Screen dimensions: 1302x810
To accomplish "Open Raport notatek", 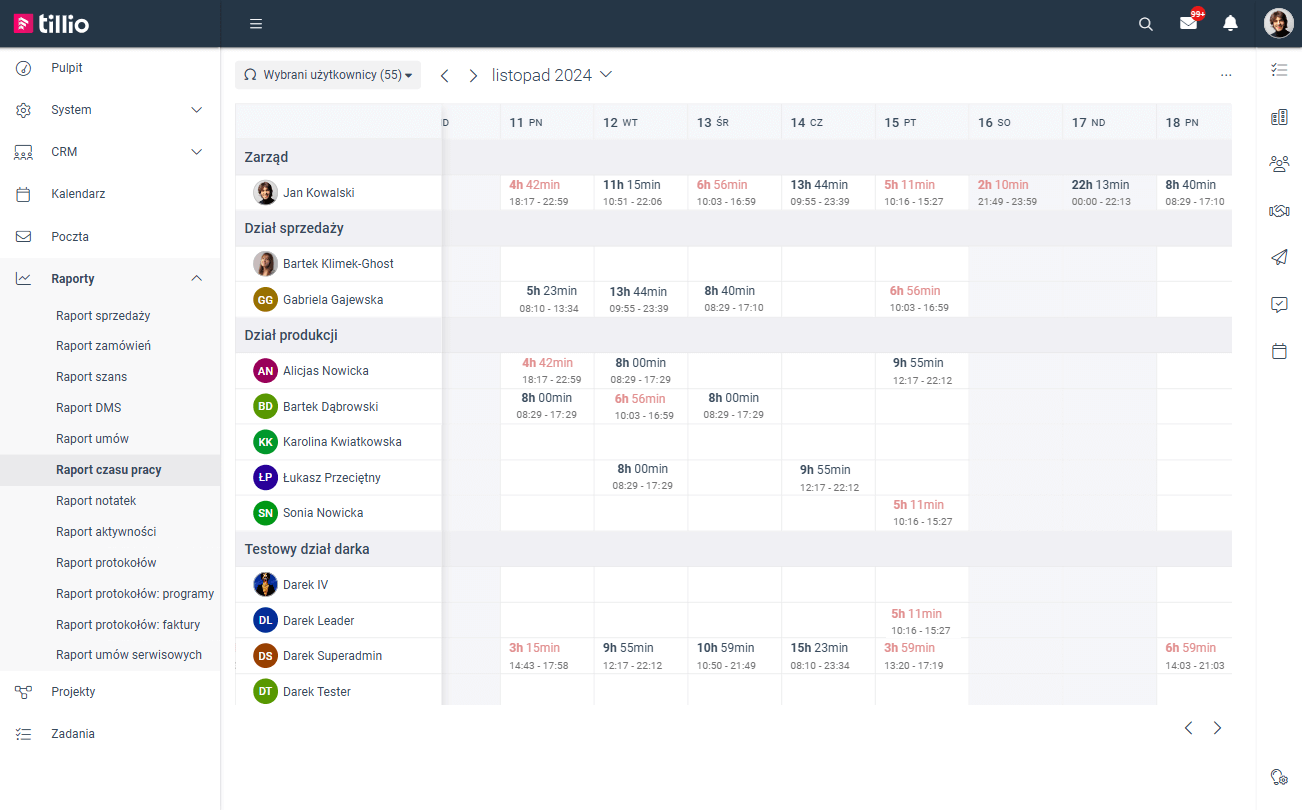I will pos(96,501).
